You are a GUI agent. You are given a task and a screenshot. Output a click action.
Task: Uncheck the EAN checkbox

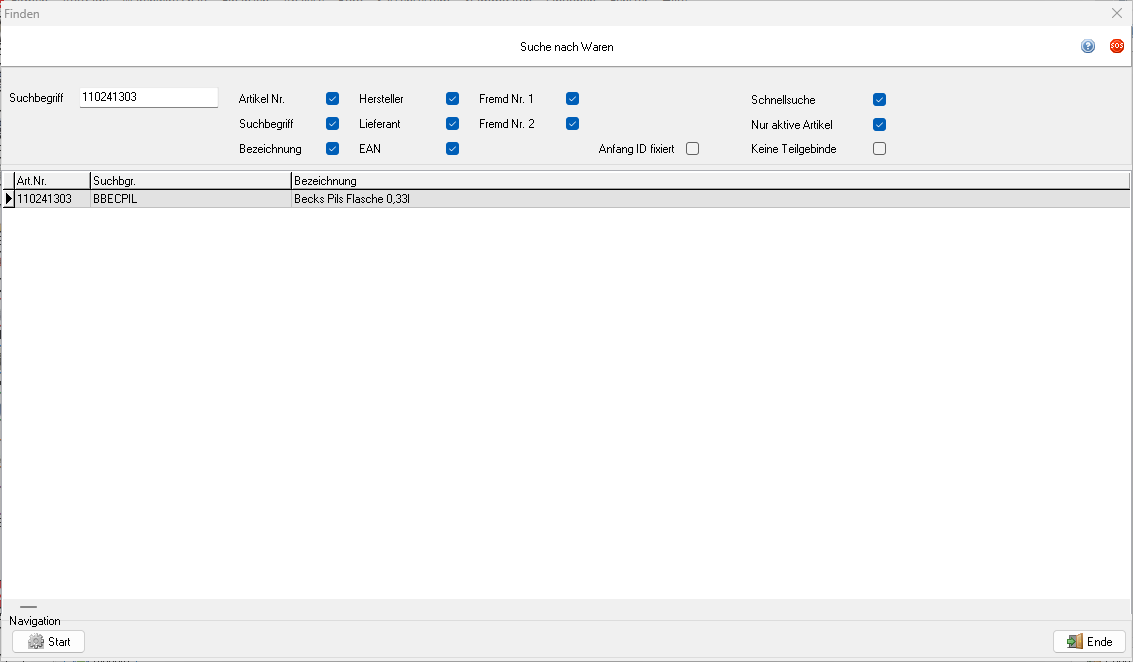coord(453,149)
